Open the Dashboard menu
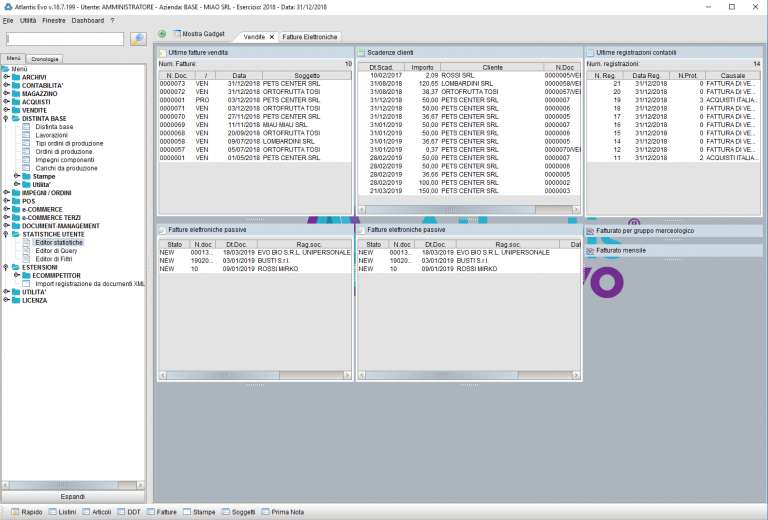Screen dimensions: 768x520 88,21
